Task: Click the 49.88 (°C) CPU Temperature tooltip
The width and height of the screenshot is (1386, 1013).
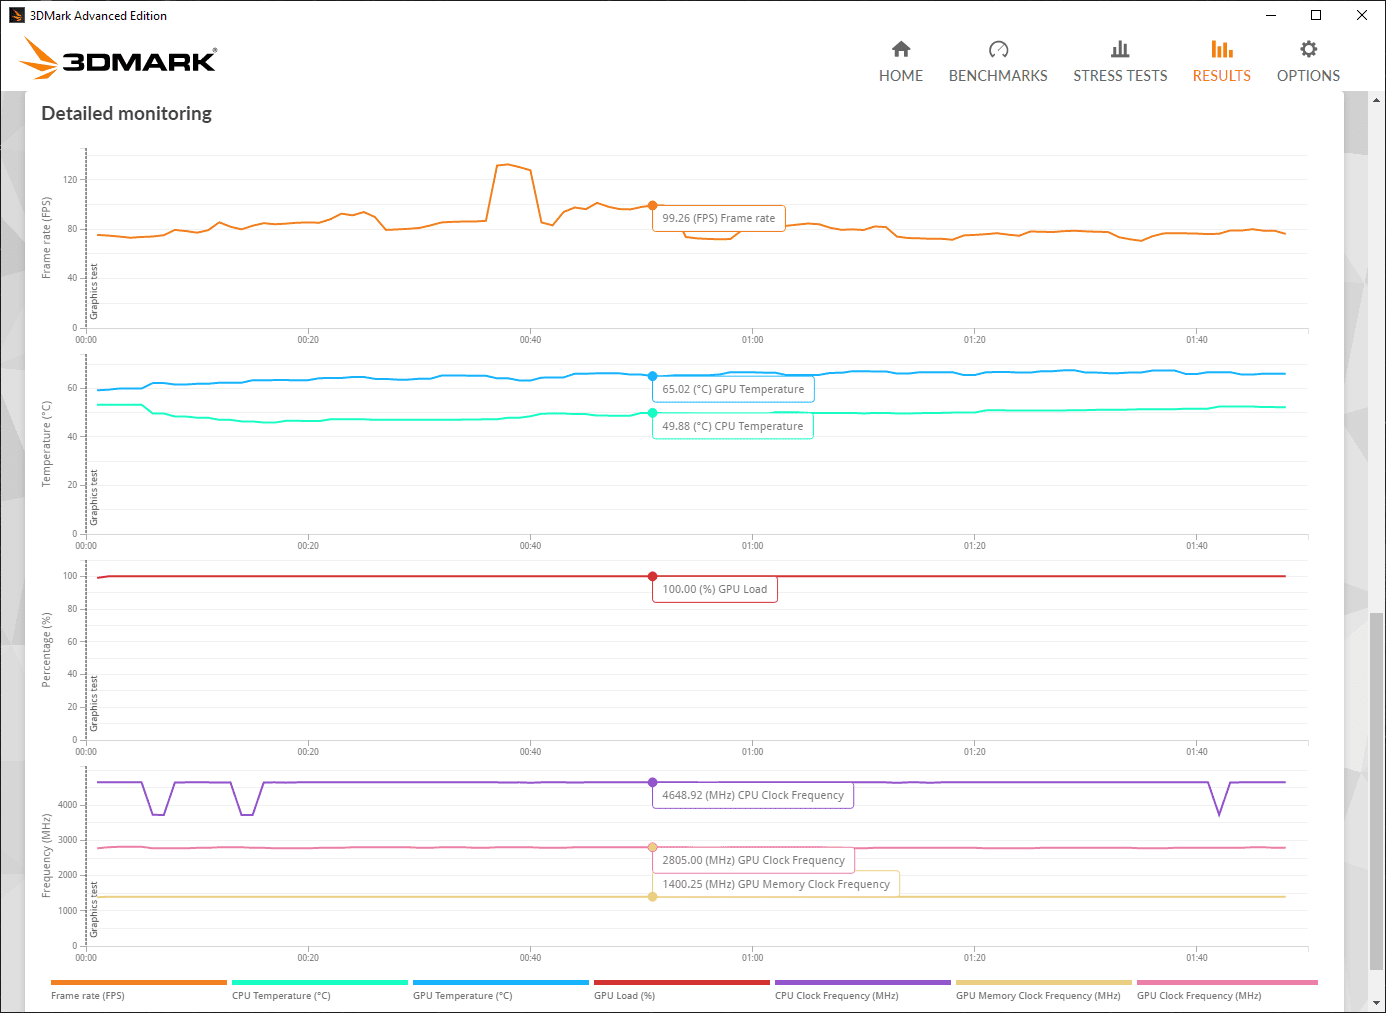Action: tap(733, 426)
